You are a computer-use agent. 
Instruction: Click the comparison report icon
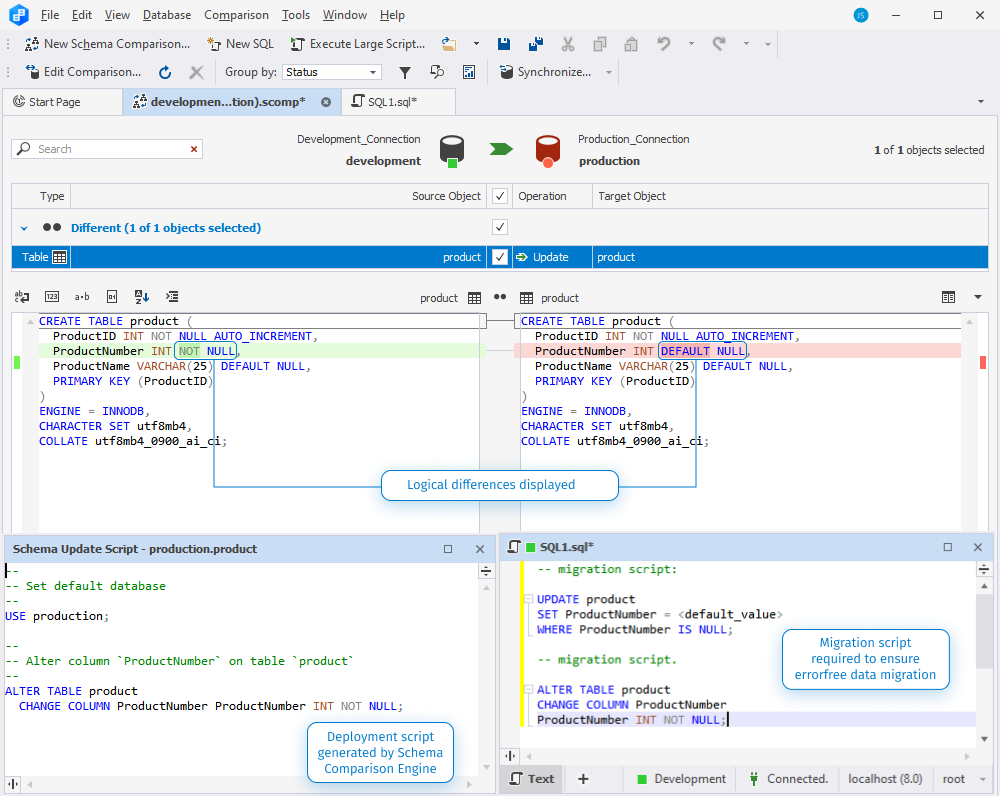[469, 72]
